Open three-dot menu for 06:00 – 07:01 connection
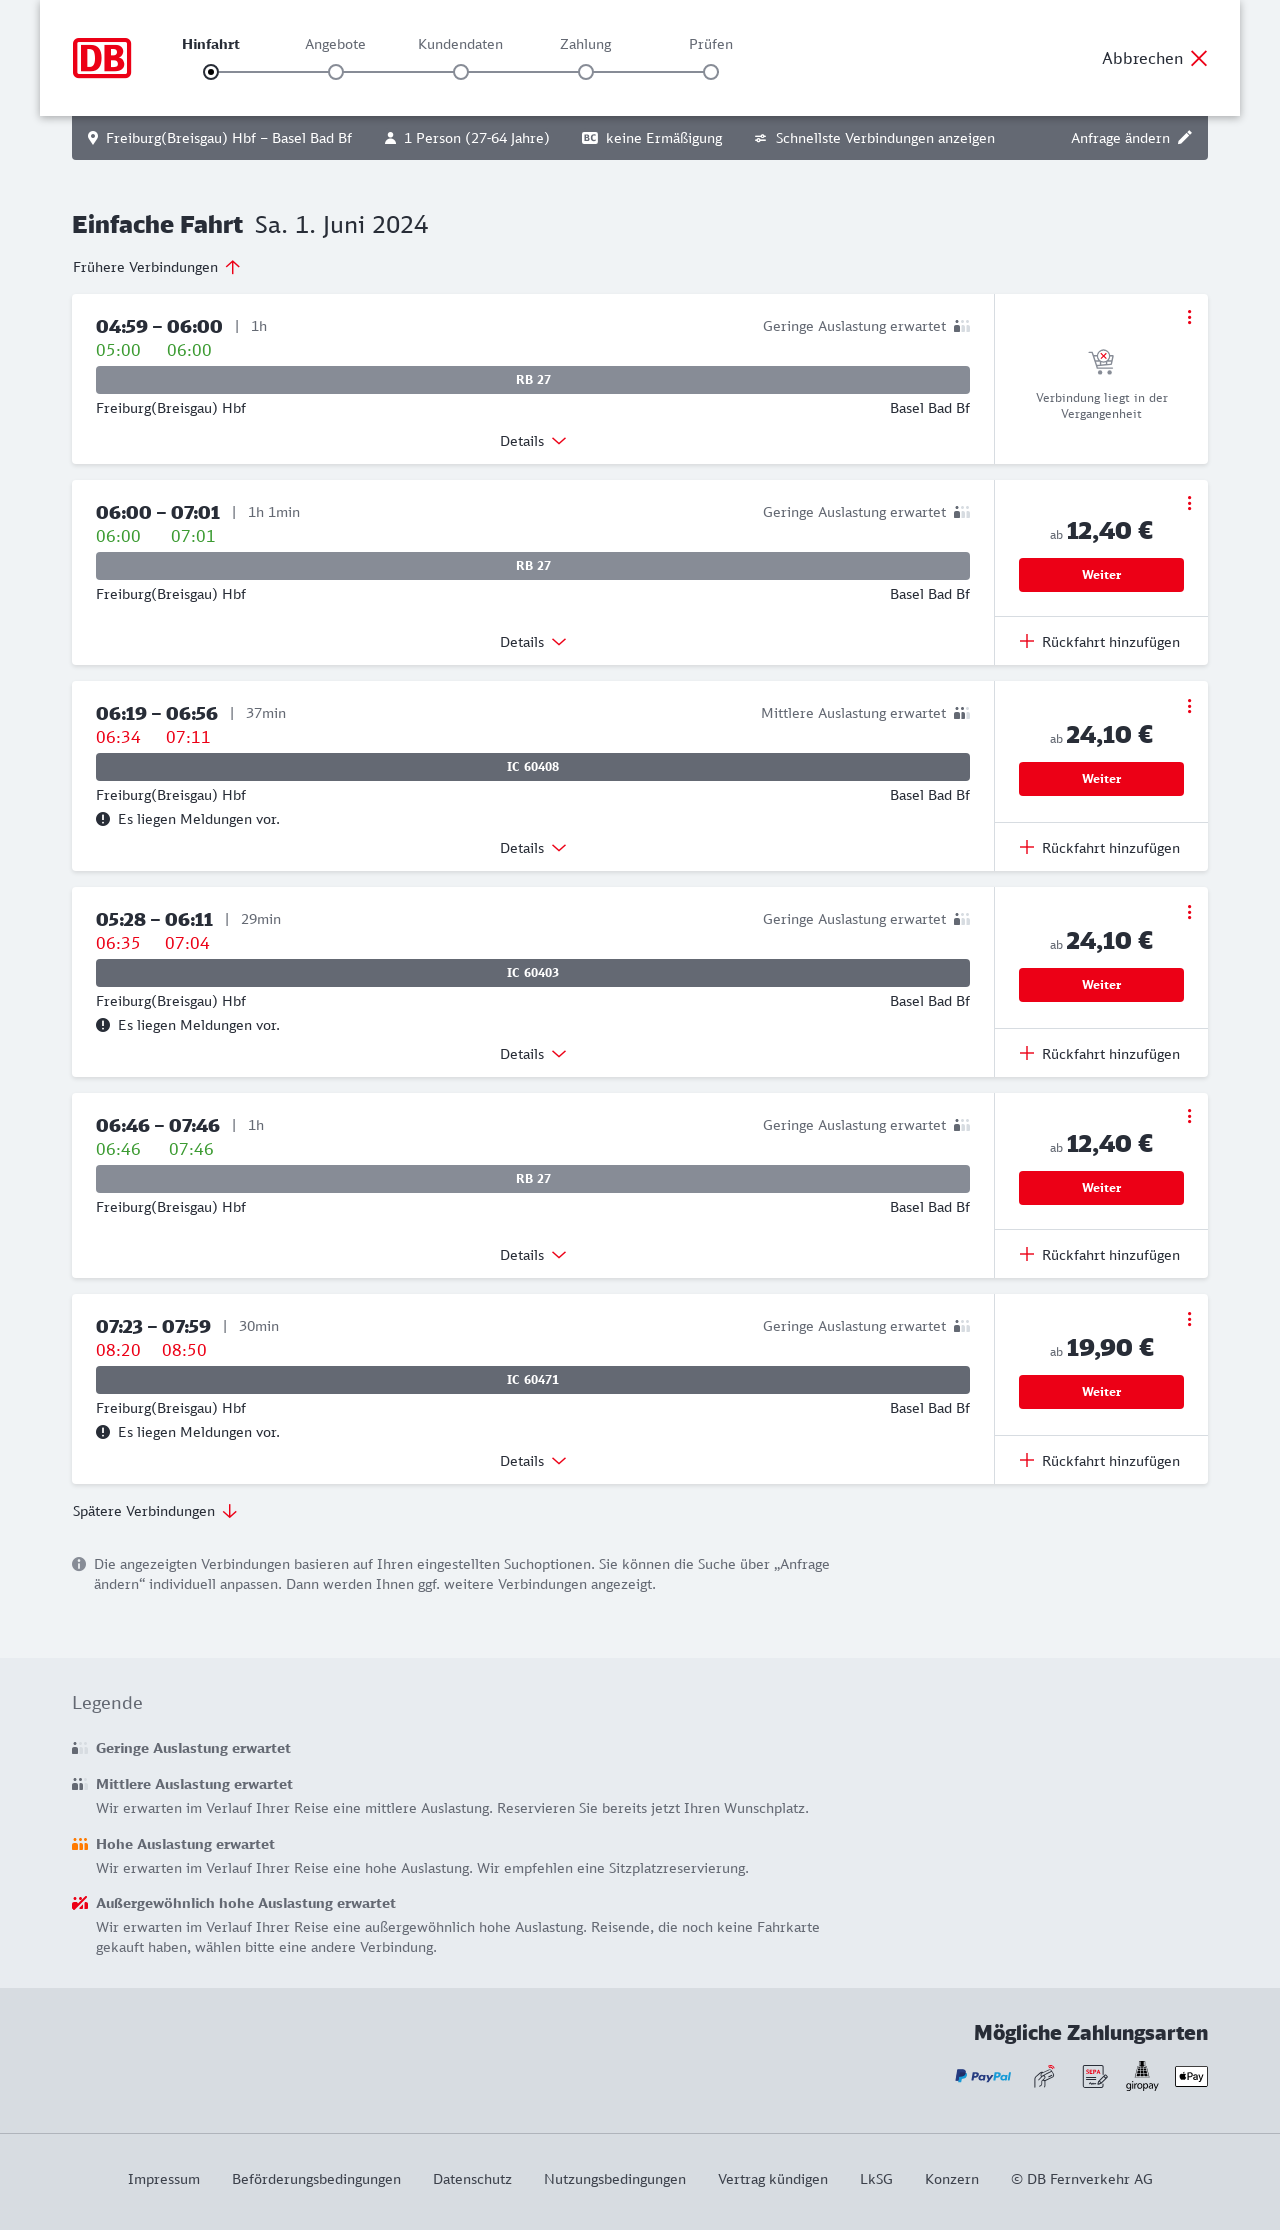This screenshot has width=1280, height=2230. tap(1189, 503)
